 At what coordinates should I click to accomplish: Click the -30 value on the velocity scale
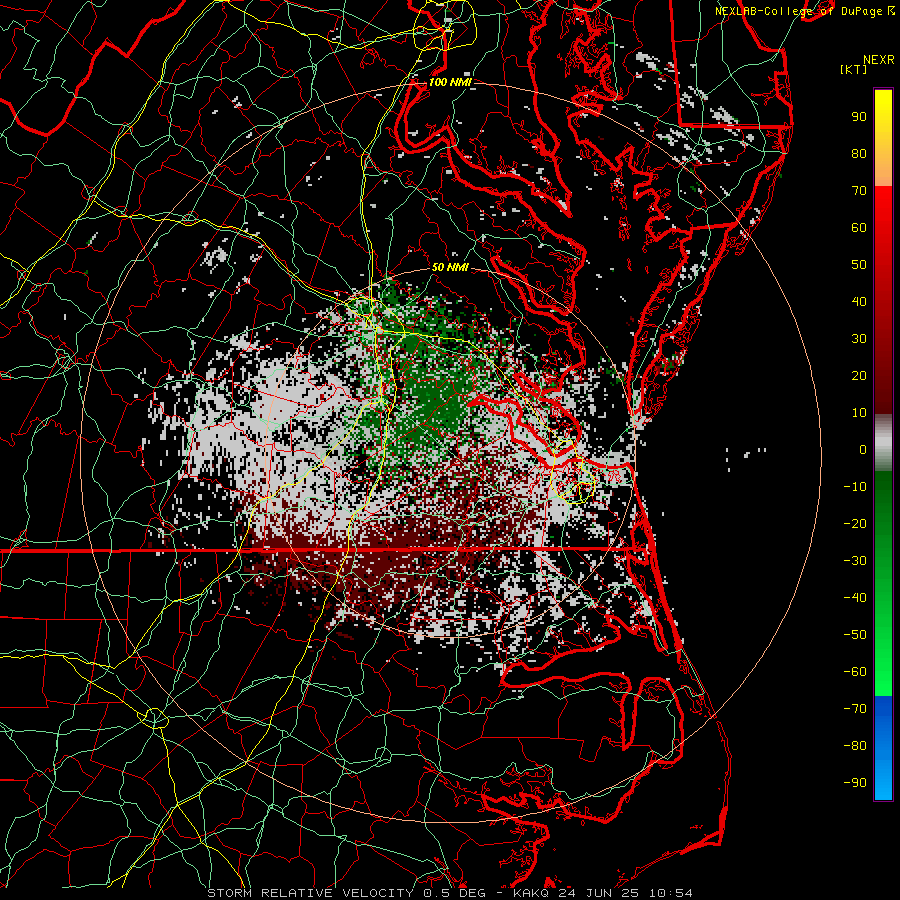point(855,561)
